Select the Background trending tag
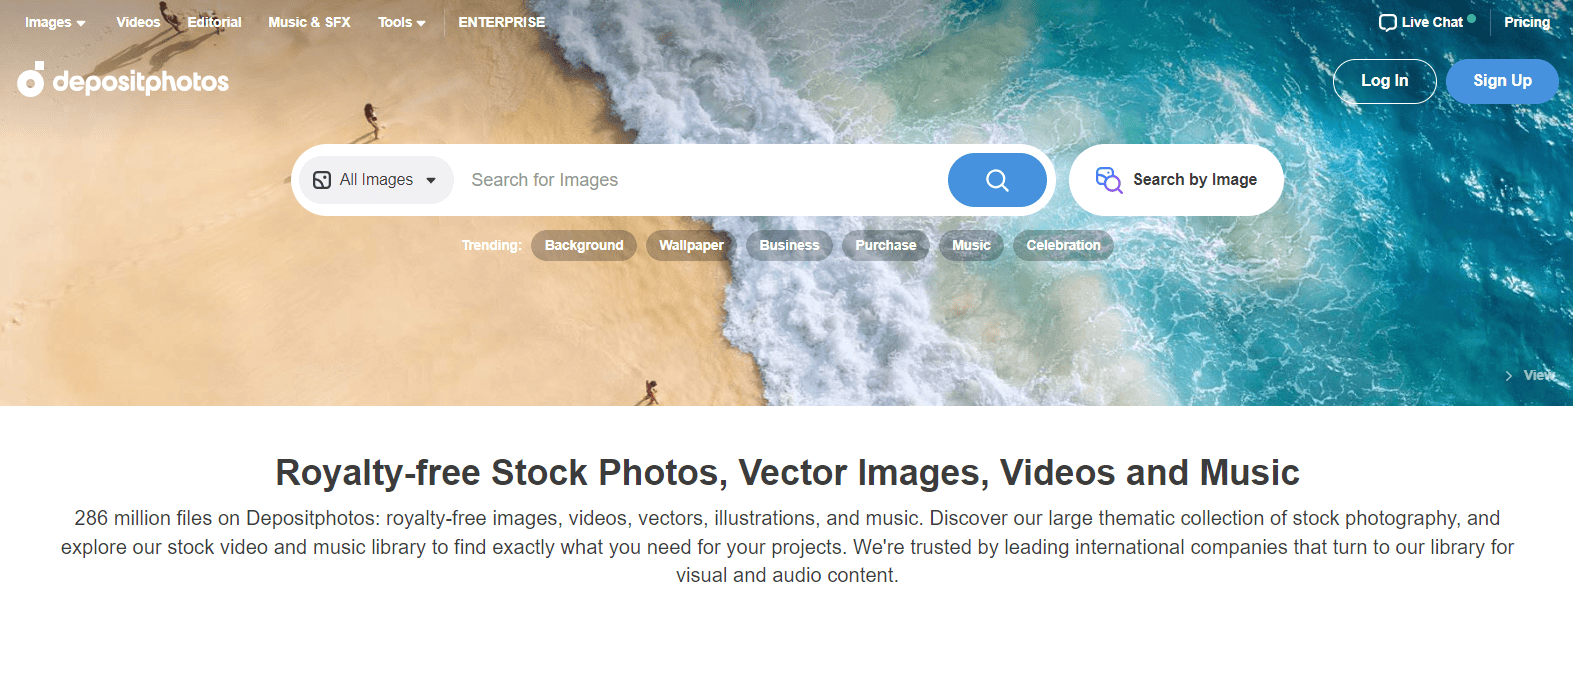The height and width of the screenshot is (685, 1573). [x=584, y=245]
